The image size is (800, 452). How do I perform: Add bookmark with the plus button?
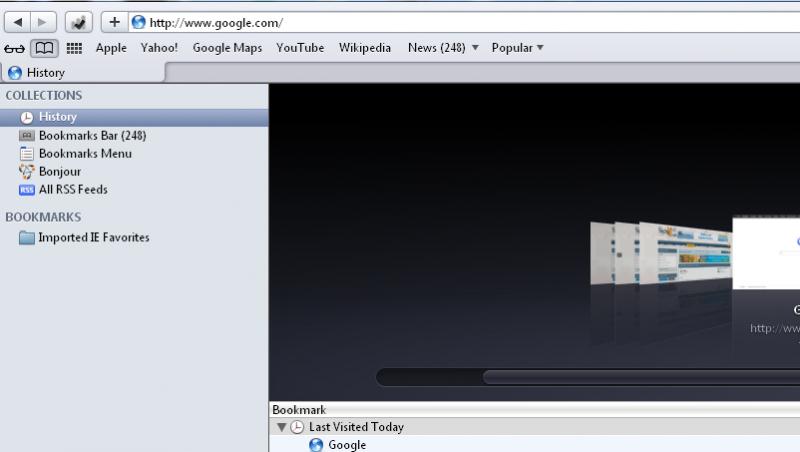pos(115,22)
